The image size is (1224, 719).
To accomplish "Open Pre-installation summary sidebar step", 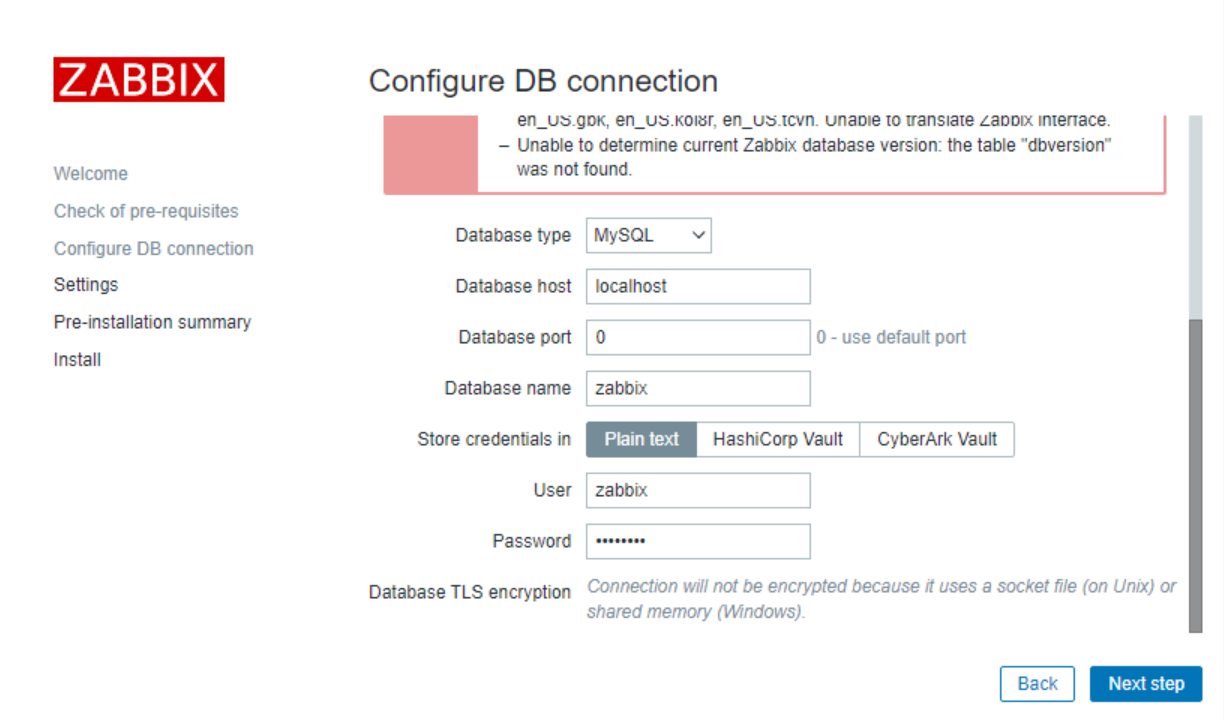I will [152, 322].
